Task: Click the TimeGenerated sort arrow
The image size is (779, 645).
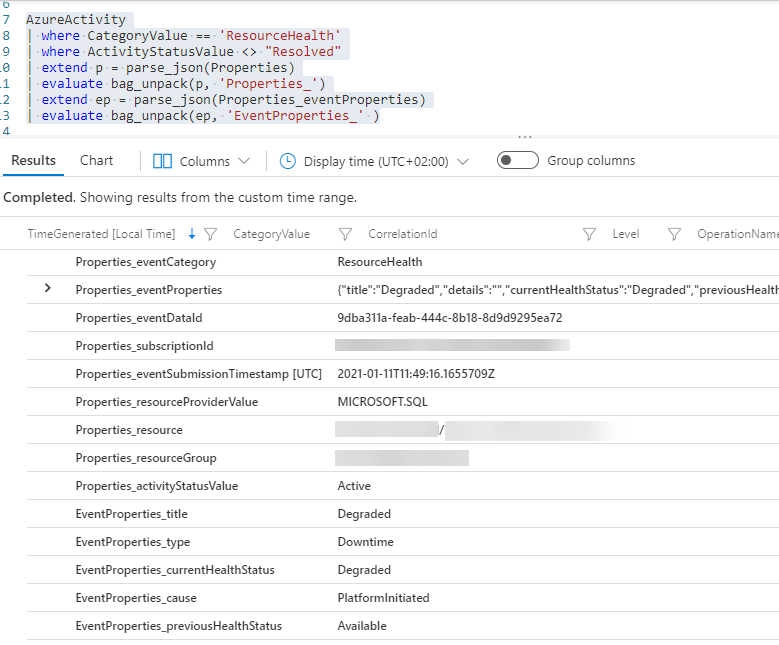Action: [192, 234]
